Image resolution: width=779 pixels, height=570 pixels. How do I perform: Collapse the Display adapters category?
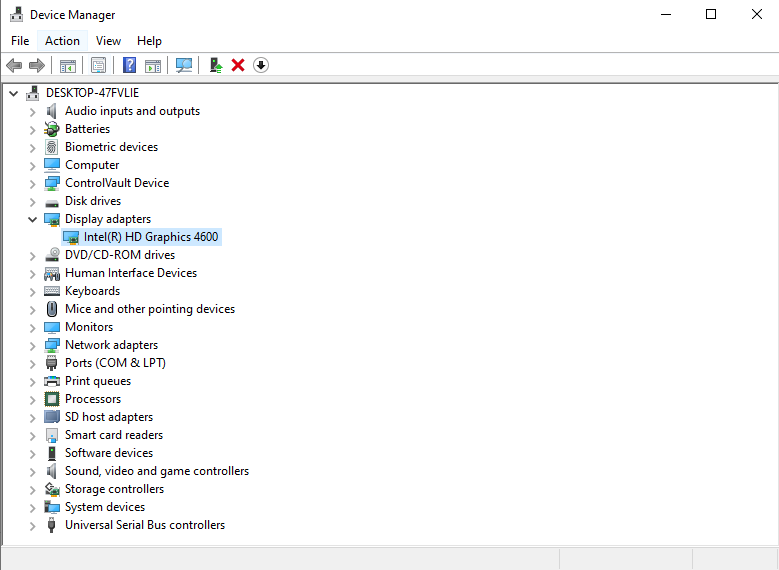32,219
